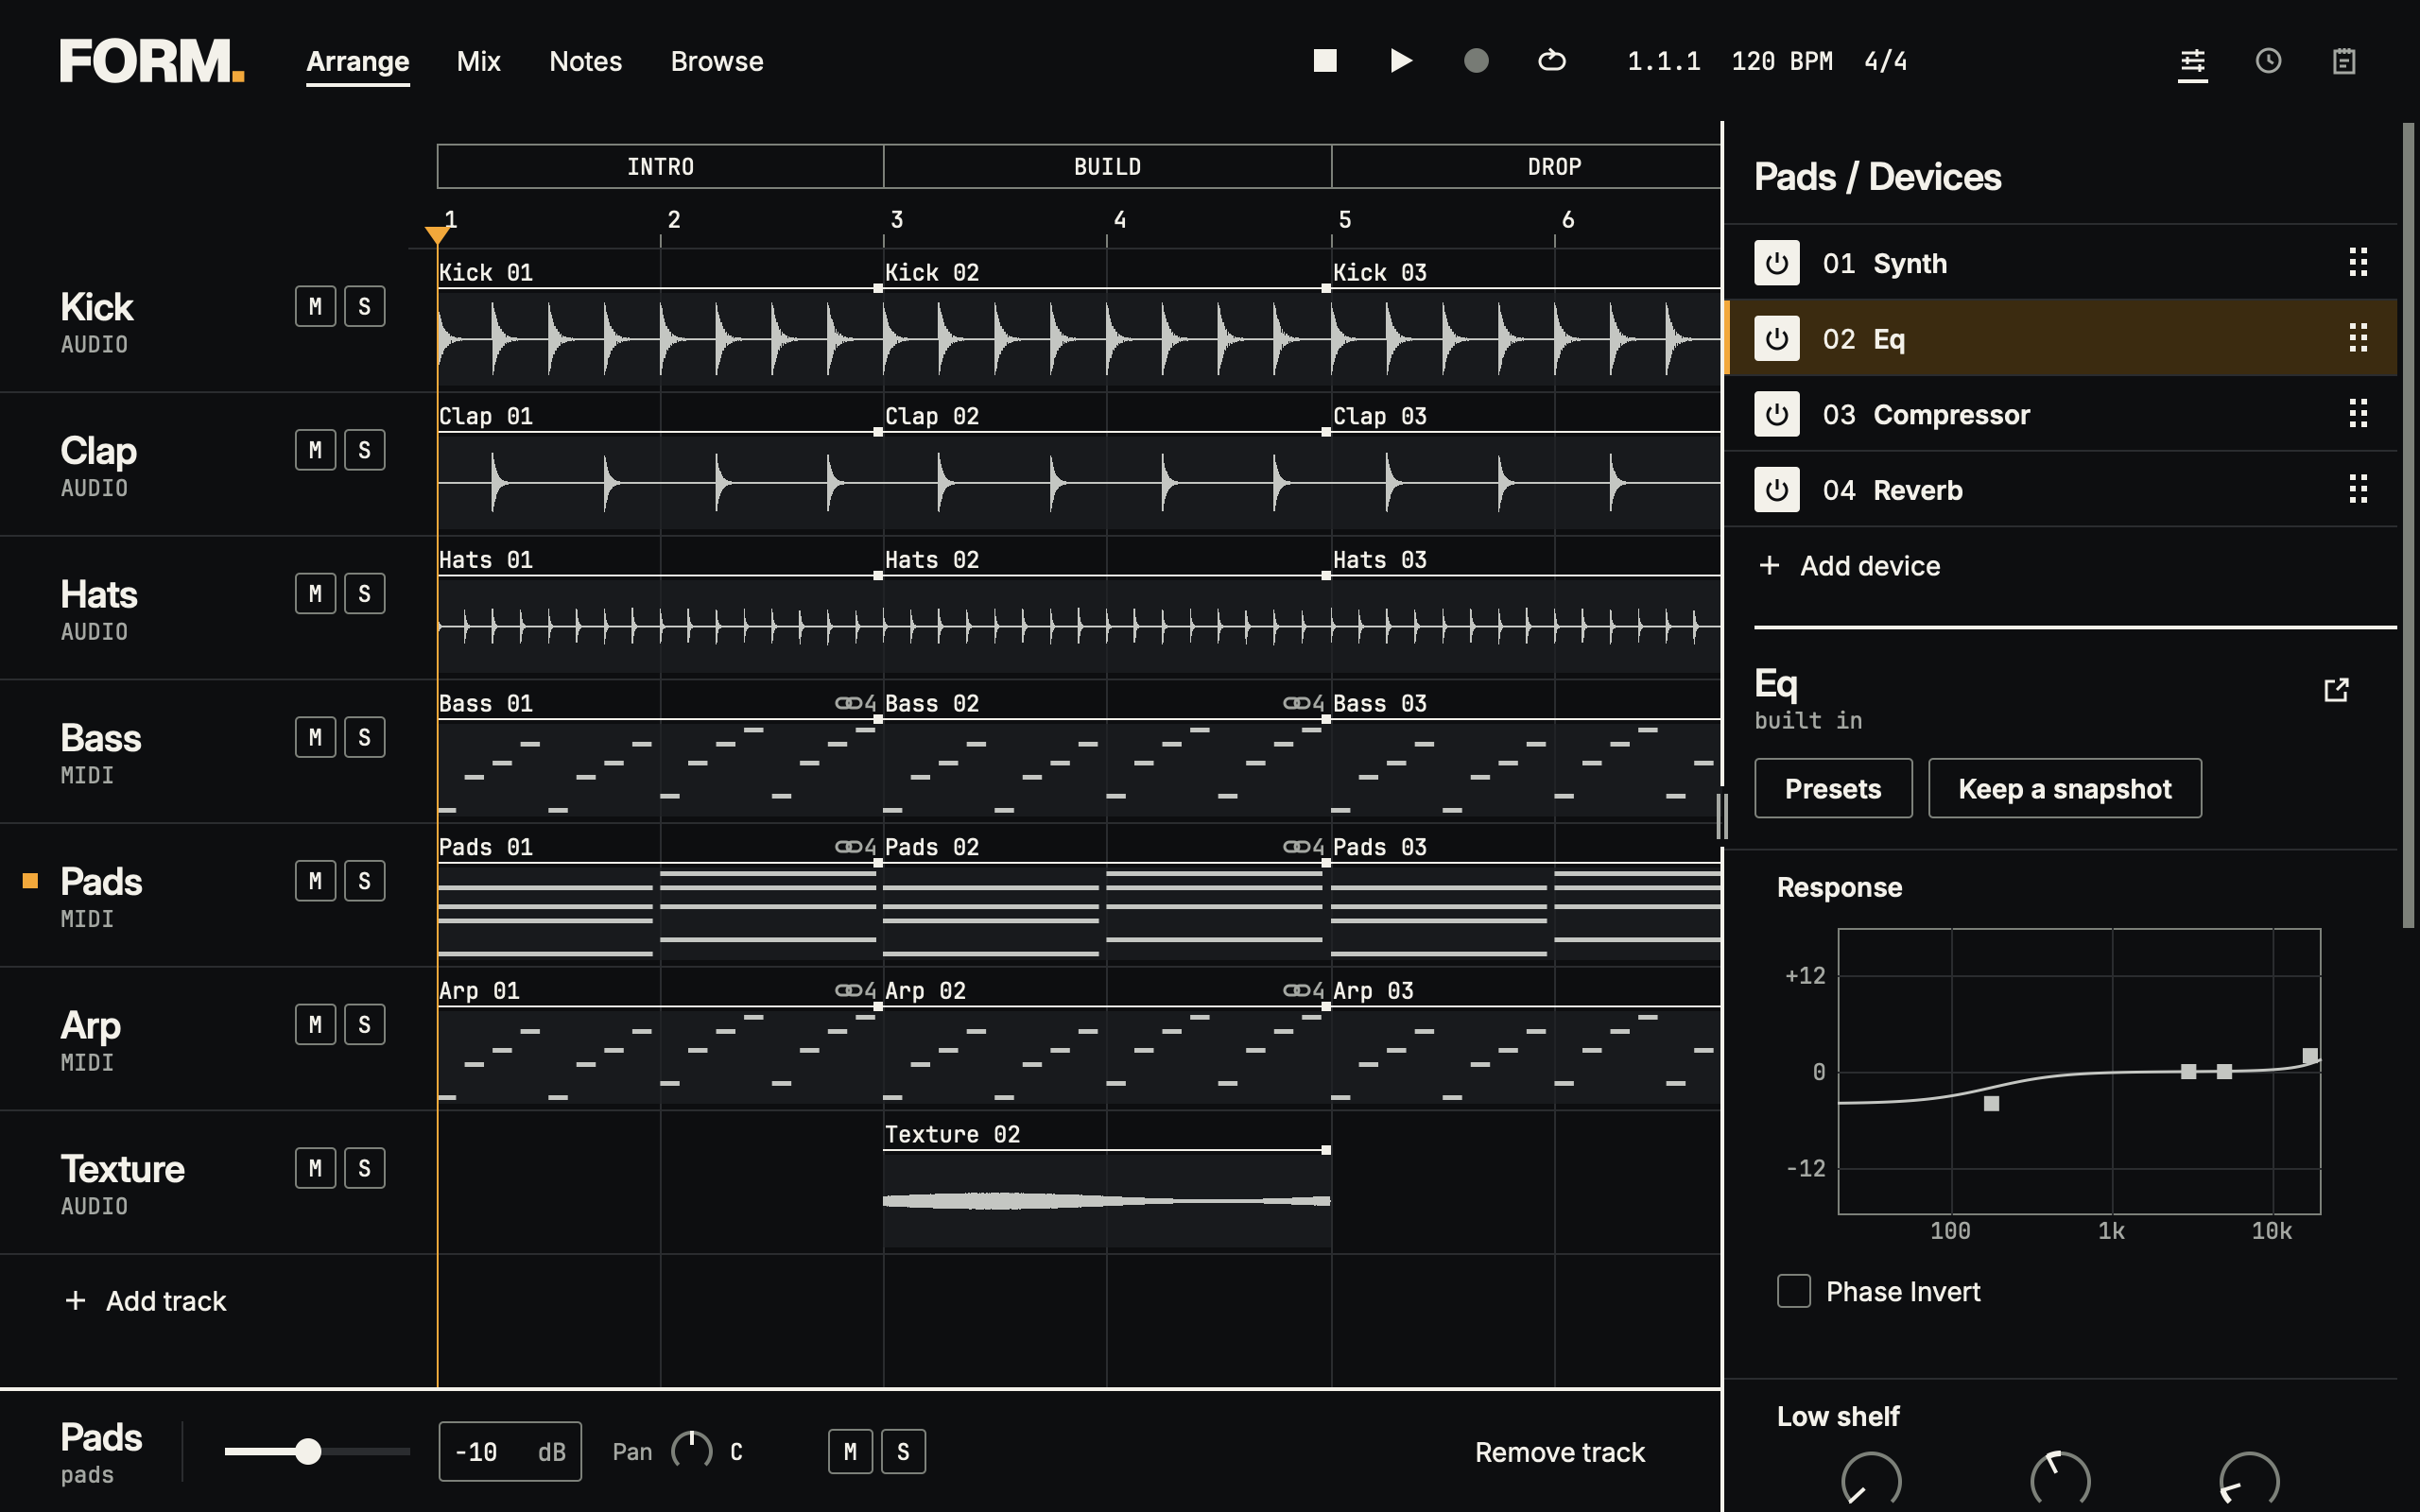Click the right panel vertical scrollbar
Viewport: 2420px width, 1512px height.
click(x=2408, y=525)
